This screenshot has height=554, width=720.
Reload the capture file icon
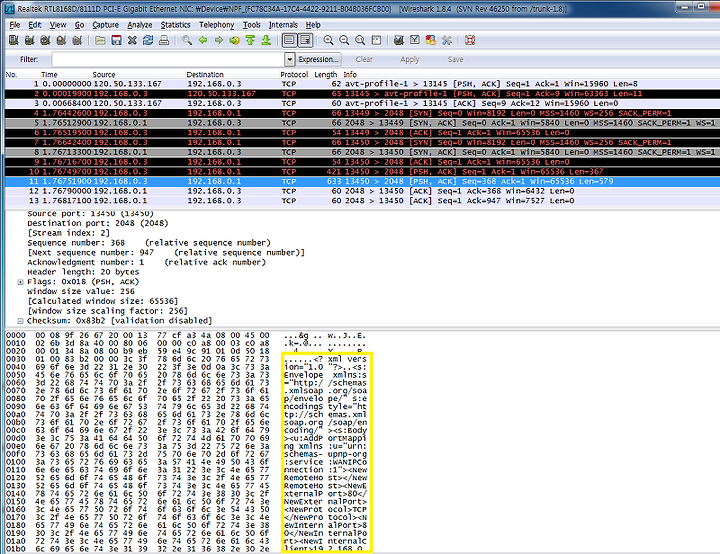[148, 40]
